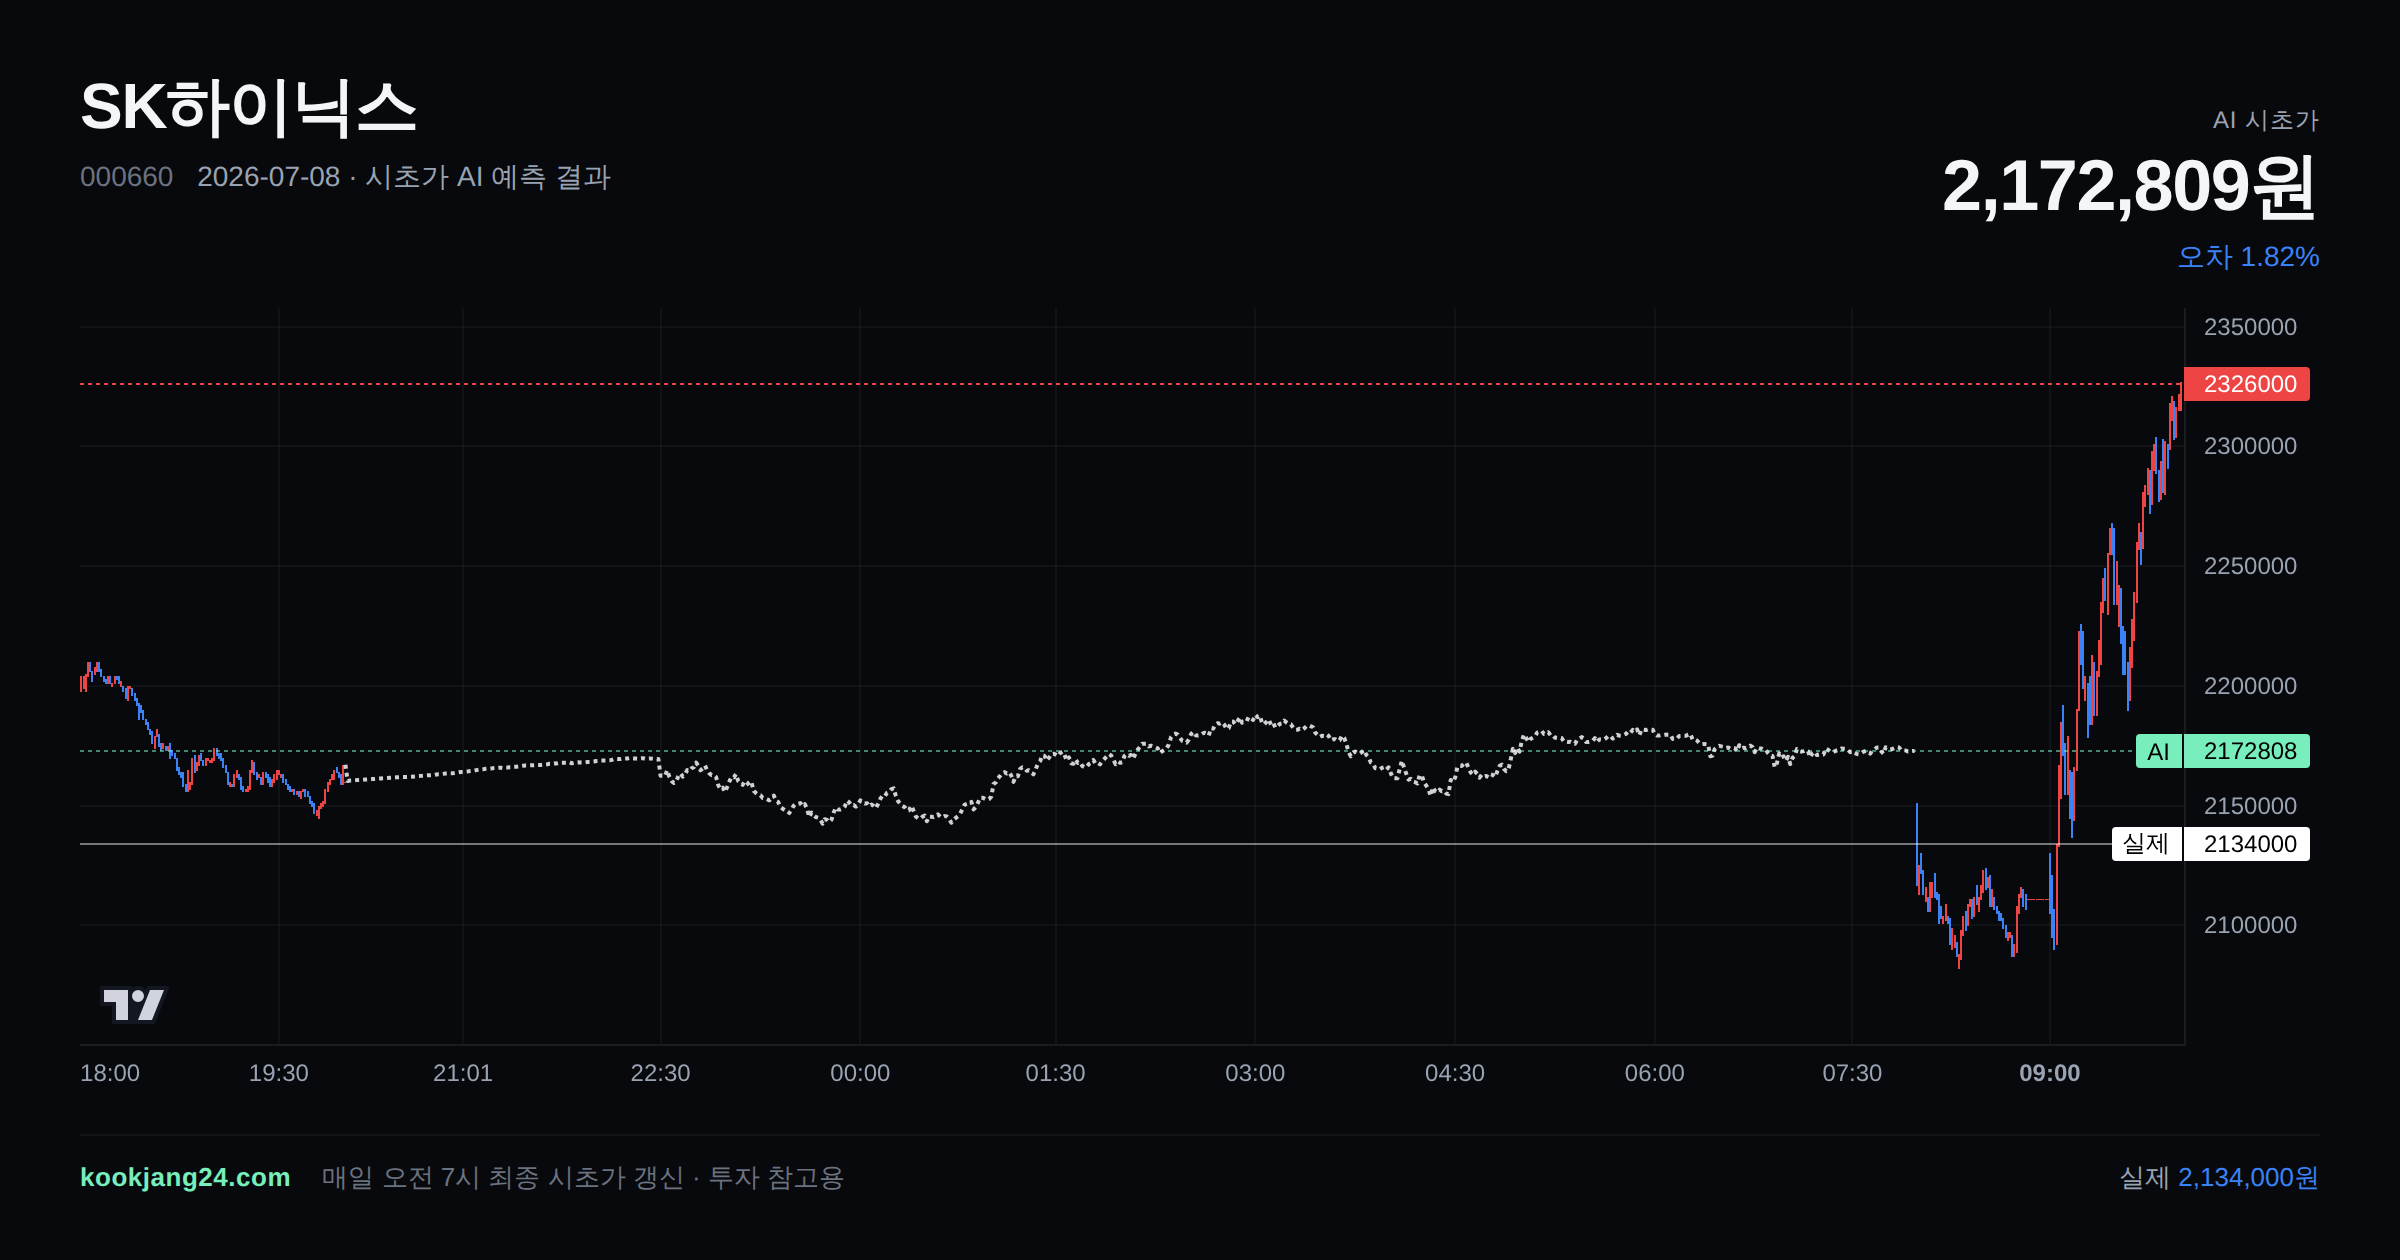The height and width of the screenshot is (1260, 2400).
Task: Click the 06:00 time axis label
Action: tap(1654, 1073)
